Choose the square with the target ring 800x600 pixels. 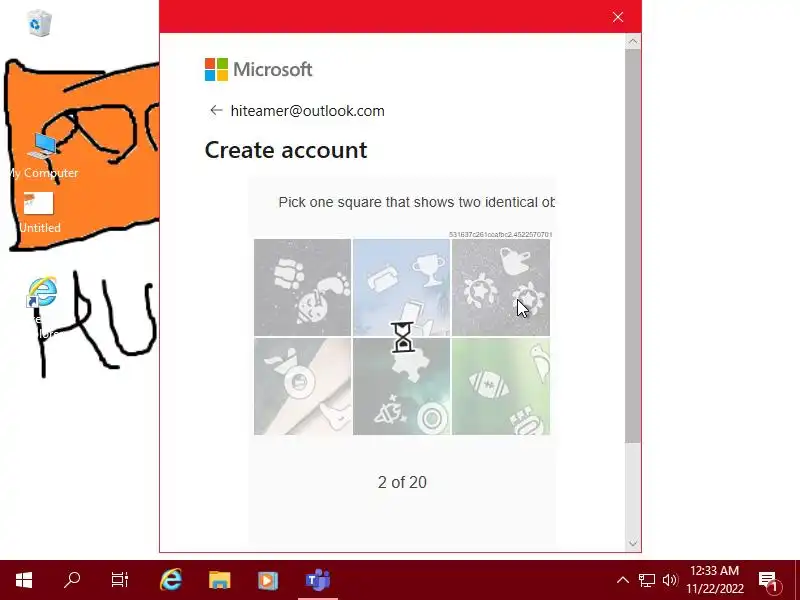[x=402, y=386]
